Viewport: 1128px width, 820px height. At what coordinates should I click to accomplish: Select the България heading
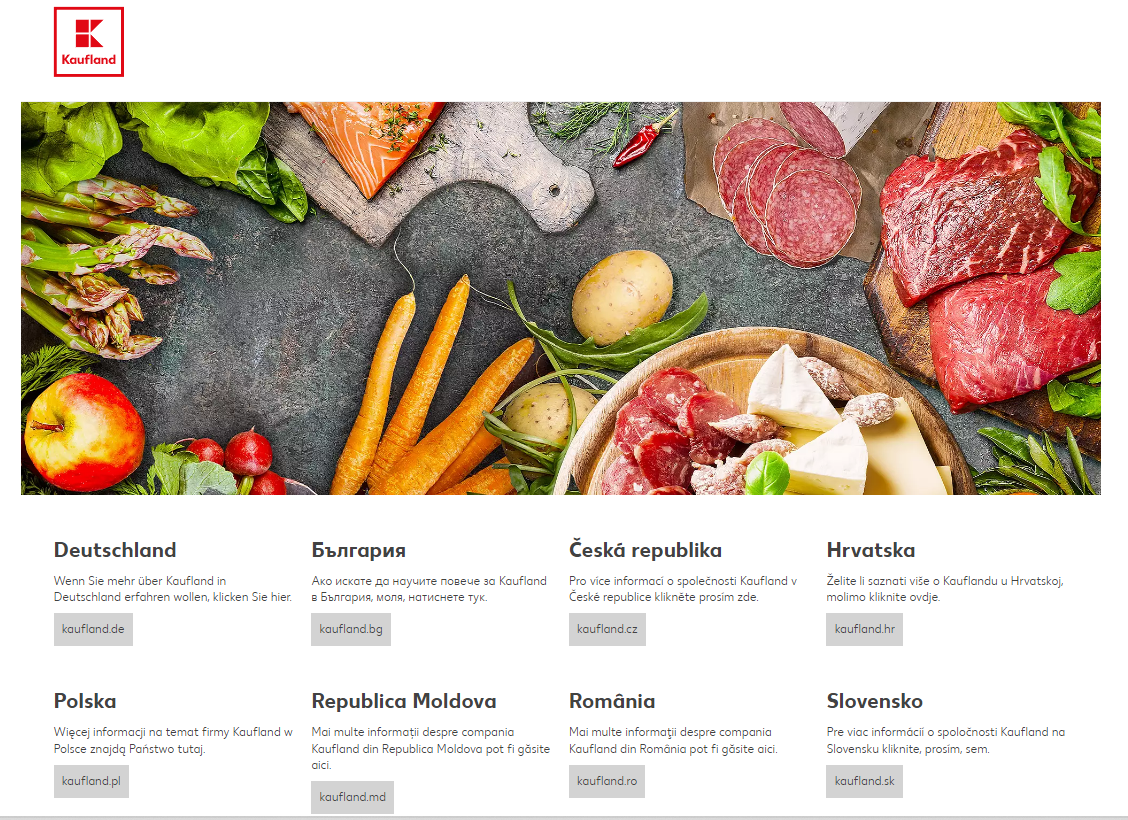click(x=359, y=550)
